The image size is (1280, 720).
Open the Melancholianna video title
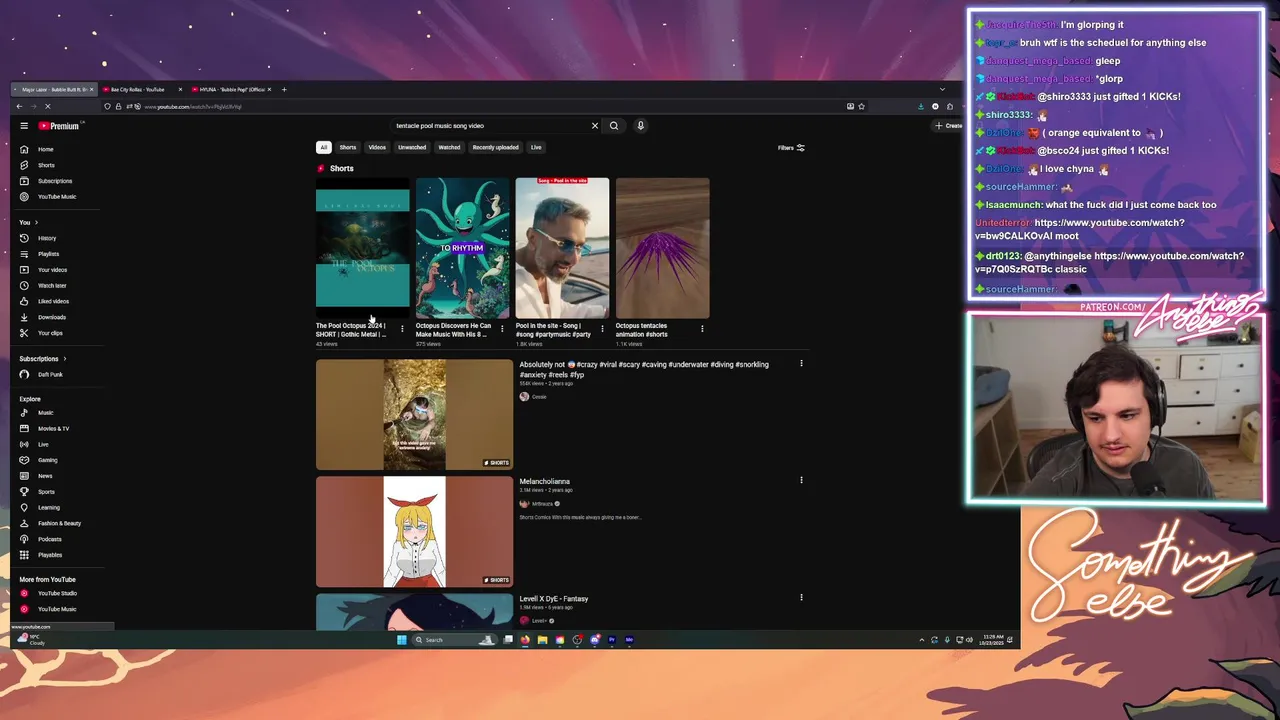click(545, 482)
